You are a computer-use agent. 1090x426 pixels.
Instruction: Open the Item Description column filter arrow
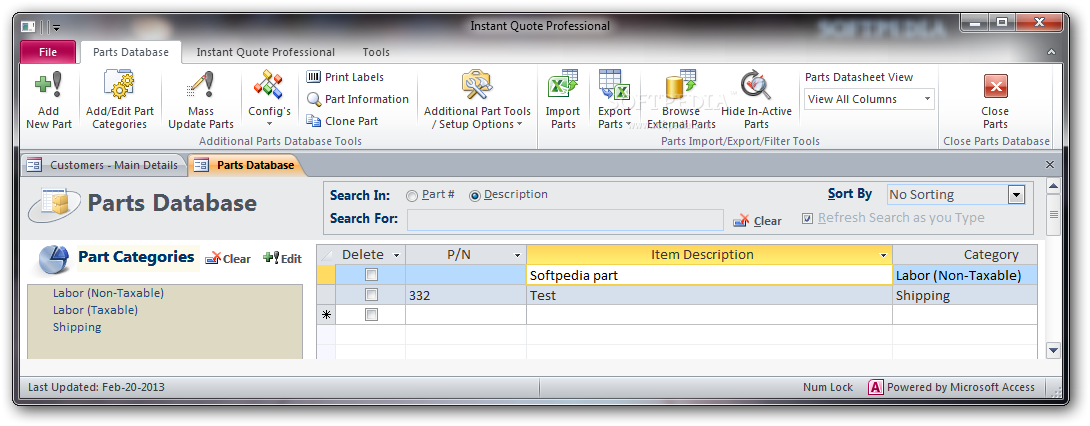pyautogui.click(x=883, y=255)
